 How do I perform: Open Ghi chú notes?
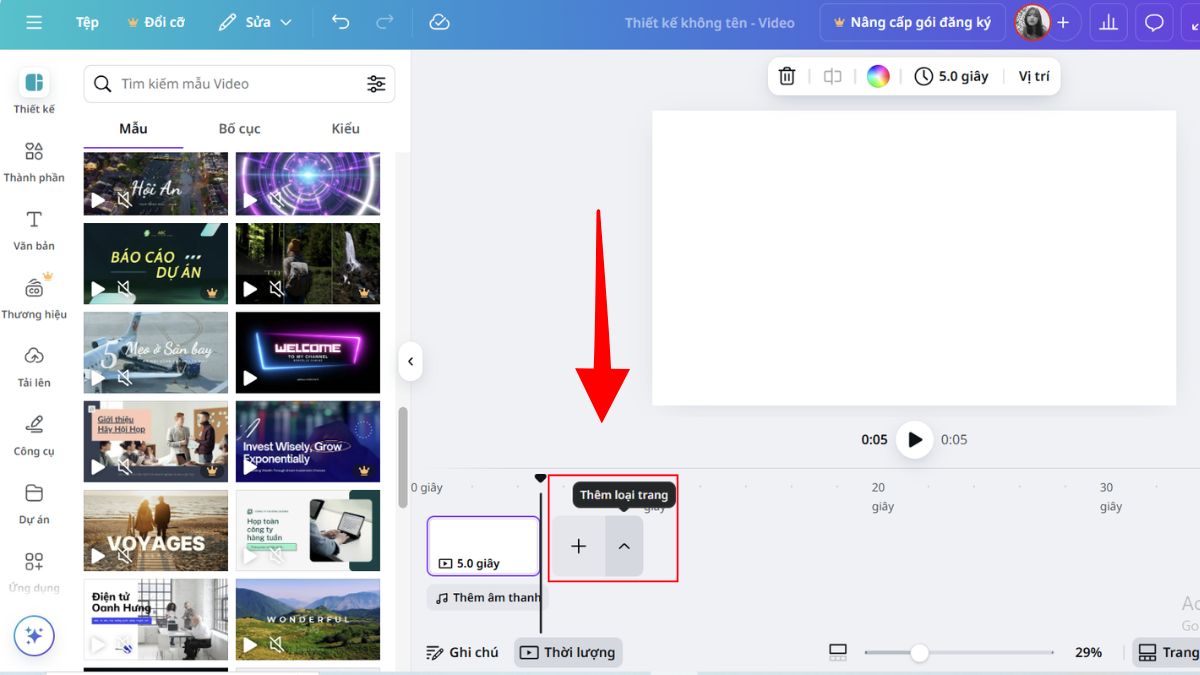point(462,652)
